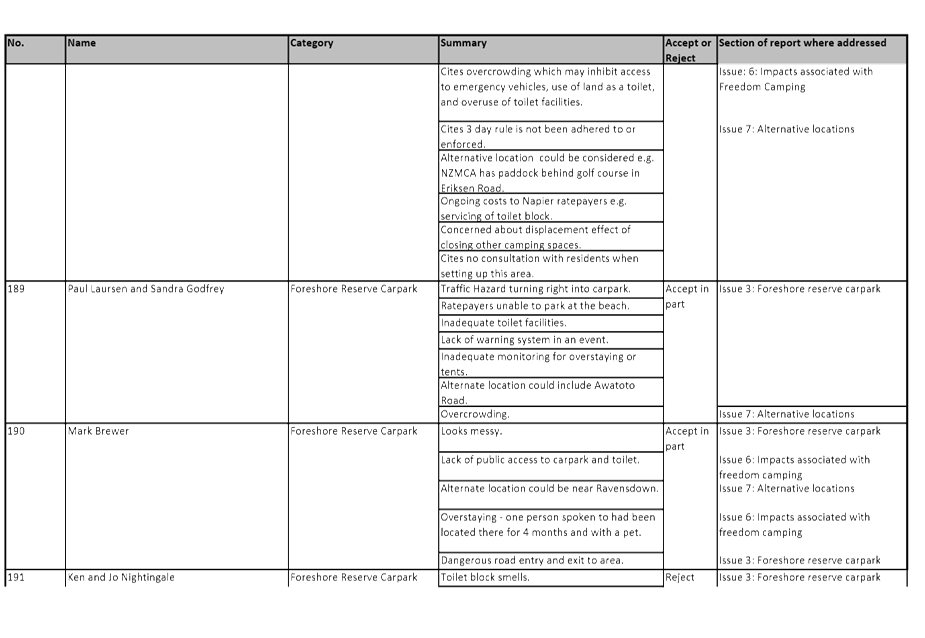This screenshot has height=638, width=925.
Task: Select 'Lack of warning system in an event'
Action: 551,341
